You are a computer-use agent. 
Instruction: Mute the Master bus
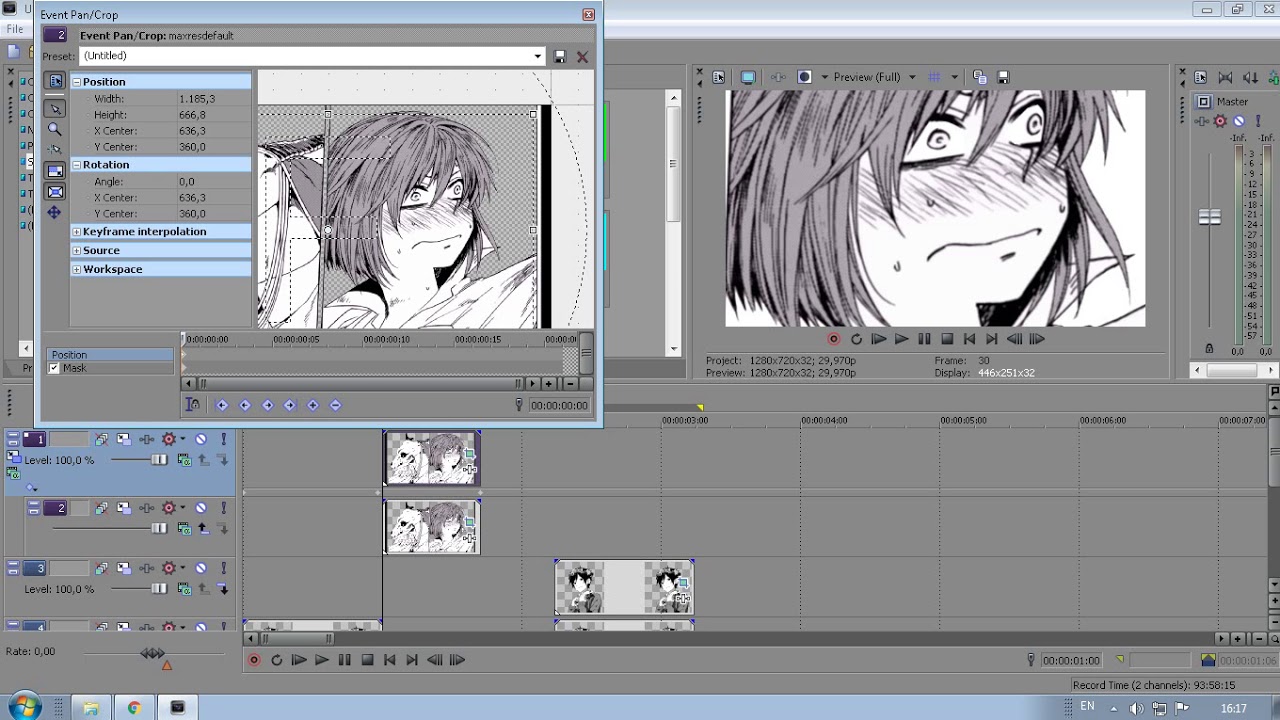coord(1238,121)
